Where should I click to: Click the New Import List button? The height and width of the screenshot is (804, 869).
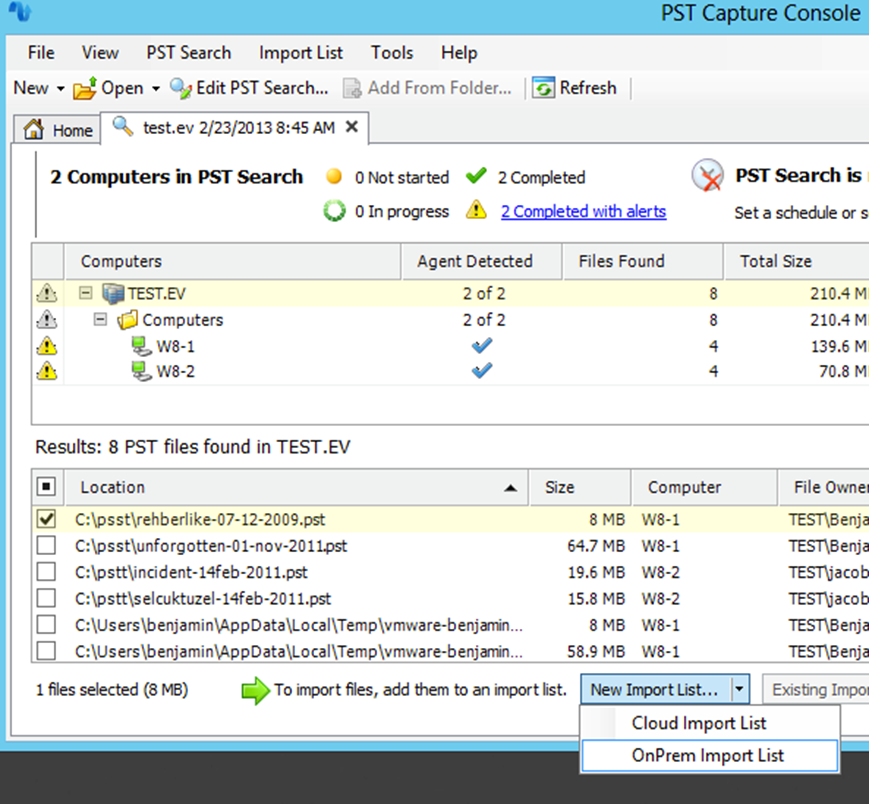coord(657,690)
